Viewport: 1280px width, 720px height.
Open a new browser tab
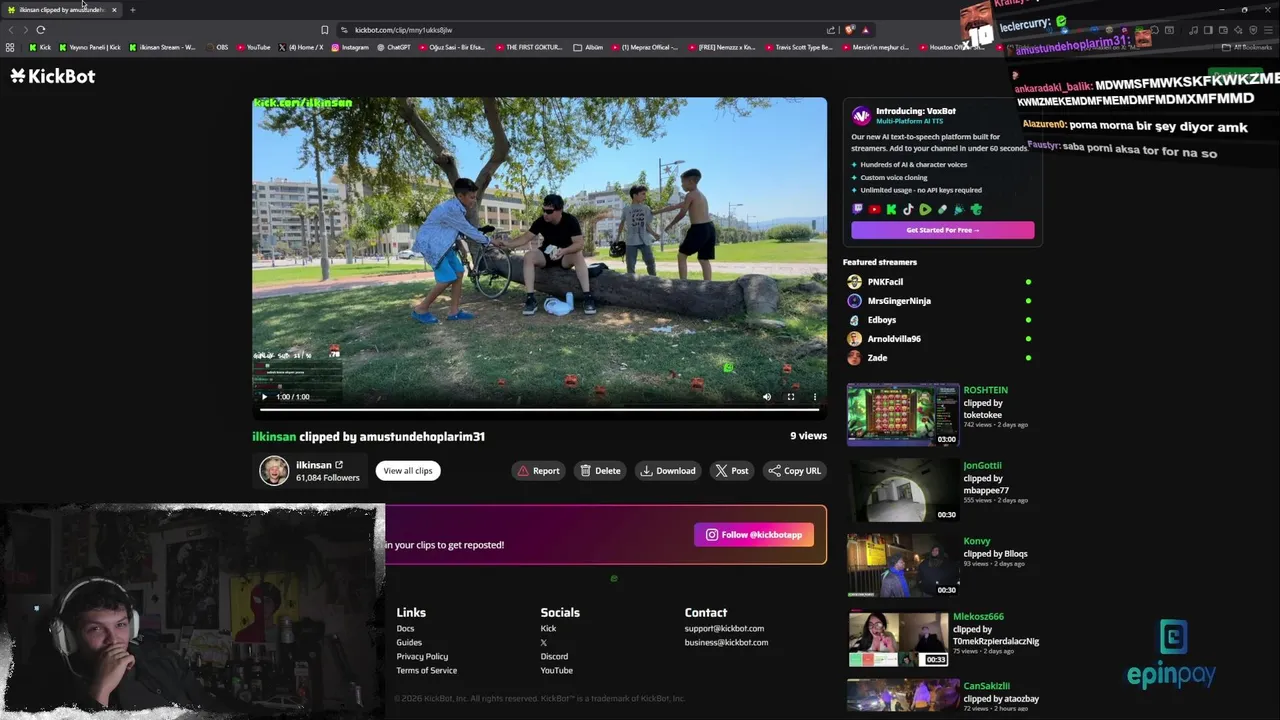tap(132, 10)
